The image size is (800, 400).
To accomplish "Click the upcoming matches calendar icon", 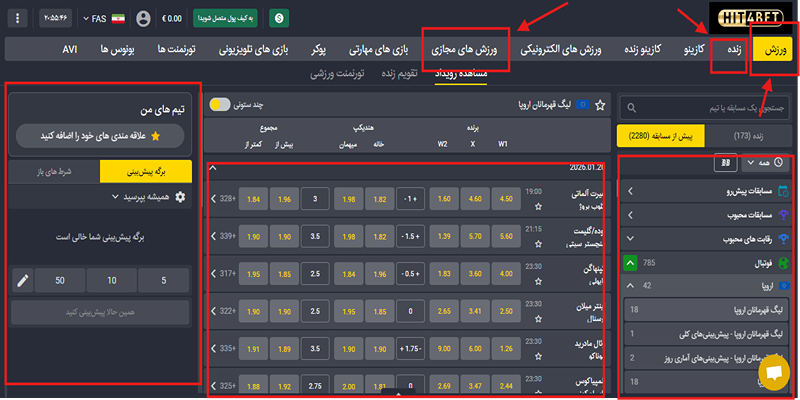I will coord(783,191).
